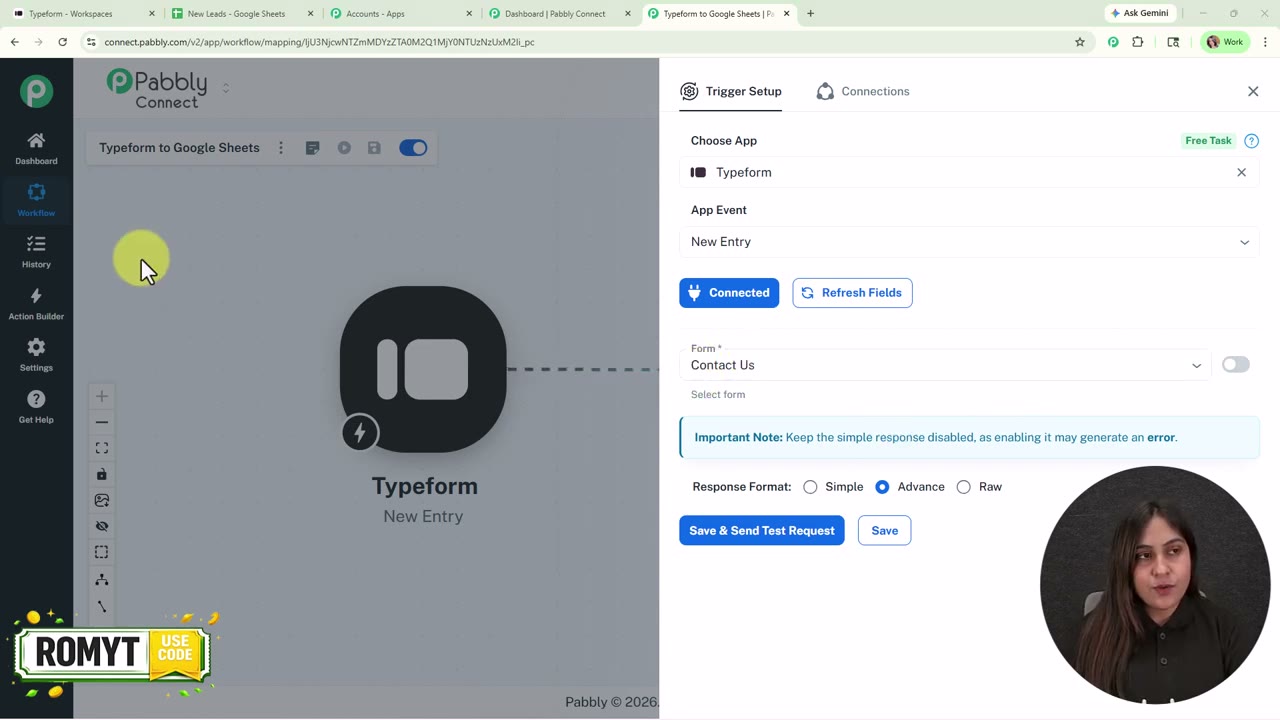Click the workflow save disk icon
Image resolution: width=1280 pixels, height=720 pixels.
374,148
